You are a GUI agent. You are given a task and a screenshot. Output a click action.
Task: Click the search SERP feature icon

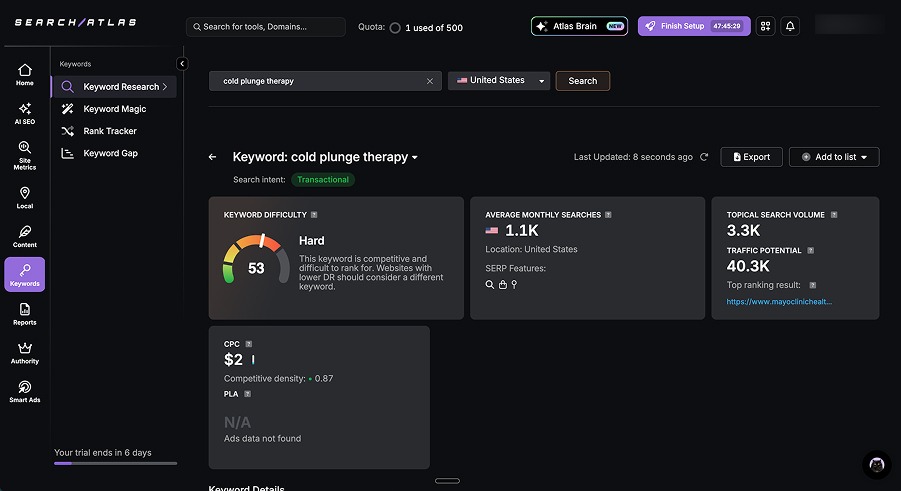[x=490, y=285]
